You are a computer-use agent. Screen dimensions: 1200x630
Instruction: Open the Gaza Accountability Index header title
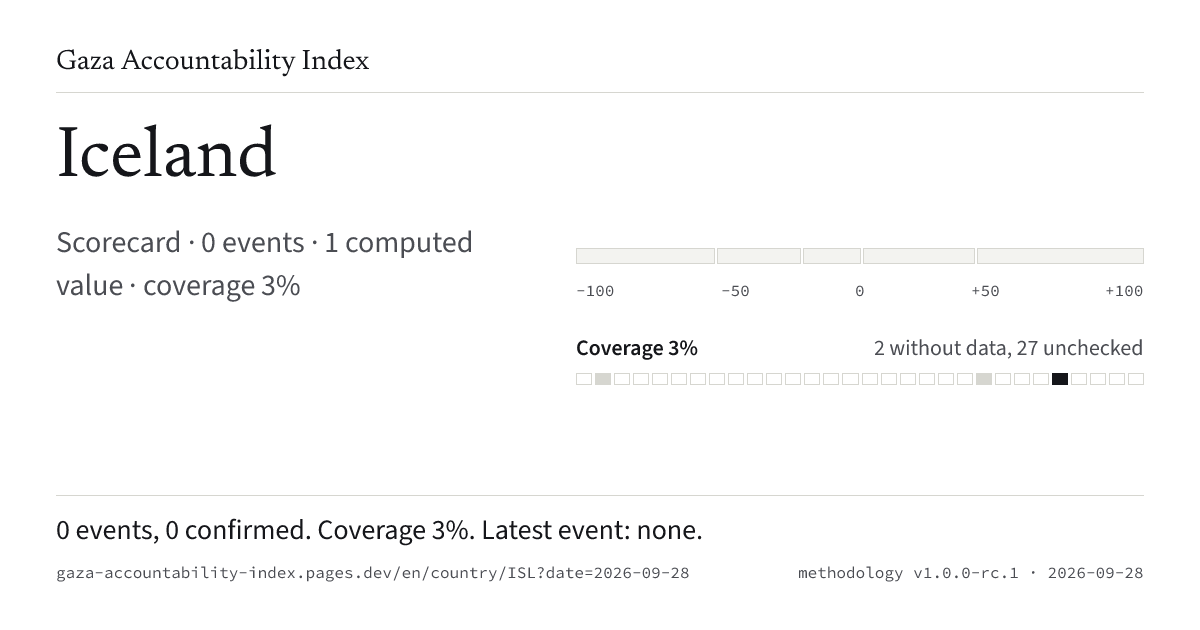click(213, 61)
